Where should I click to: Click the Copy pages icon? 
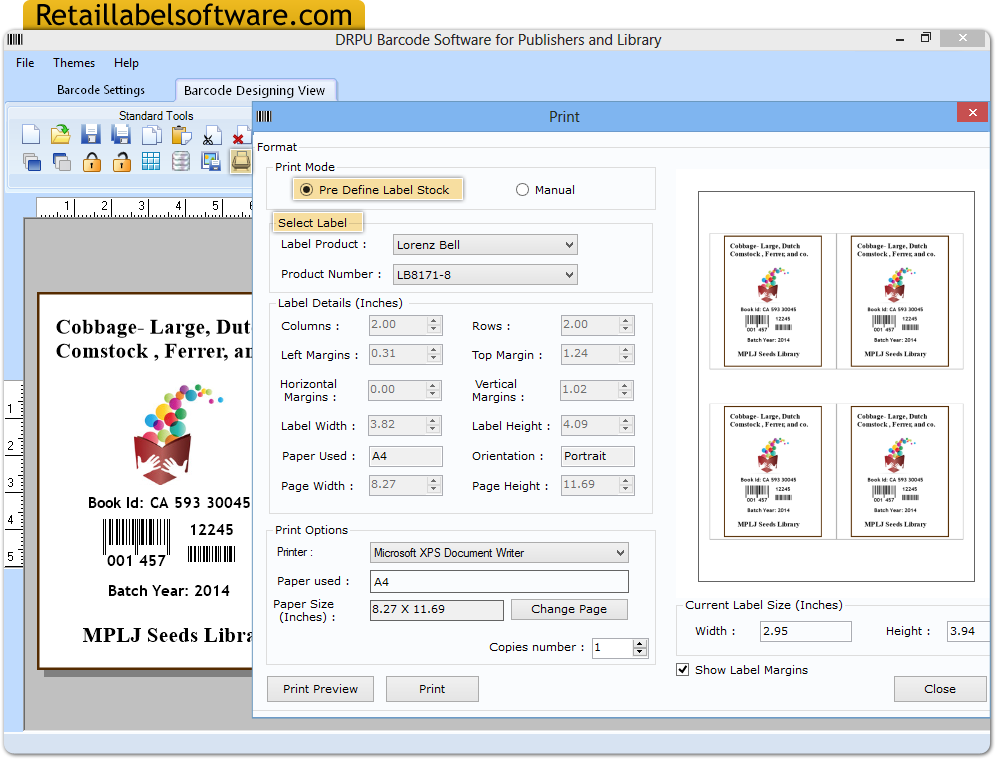click(x=151, y=135)
